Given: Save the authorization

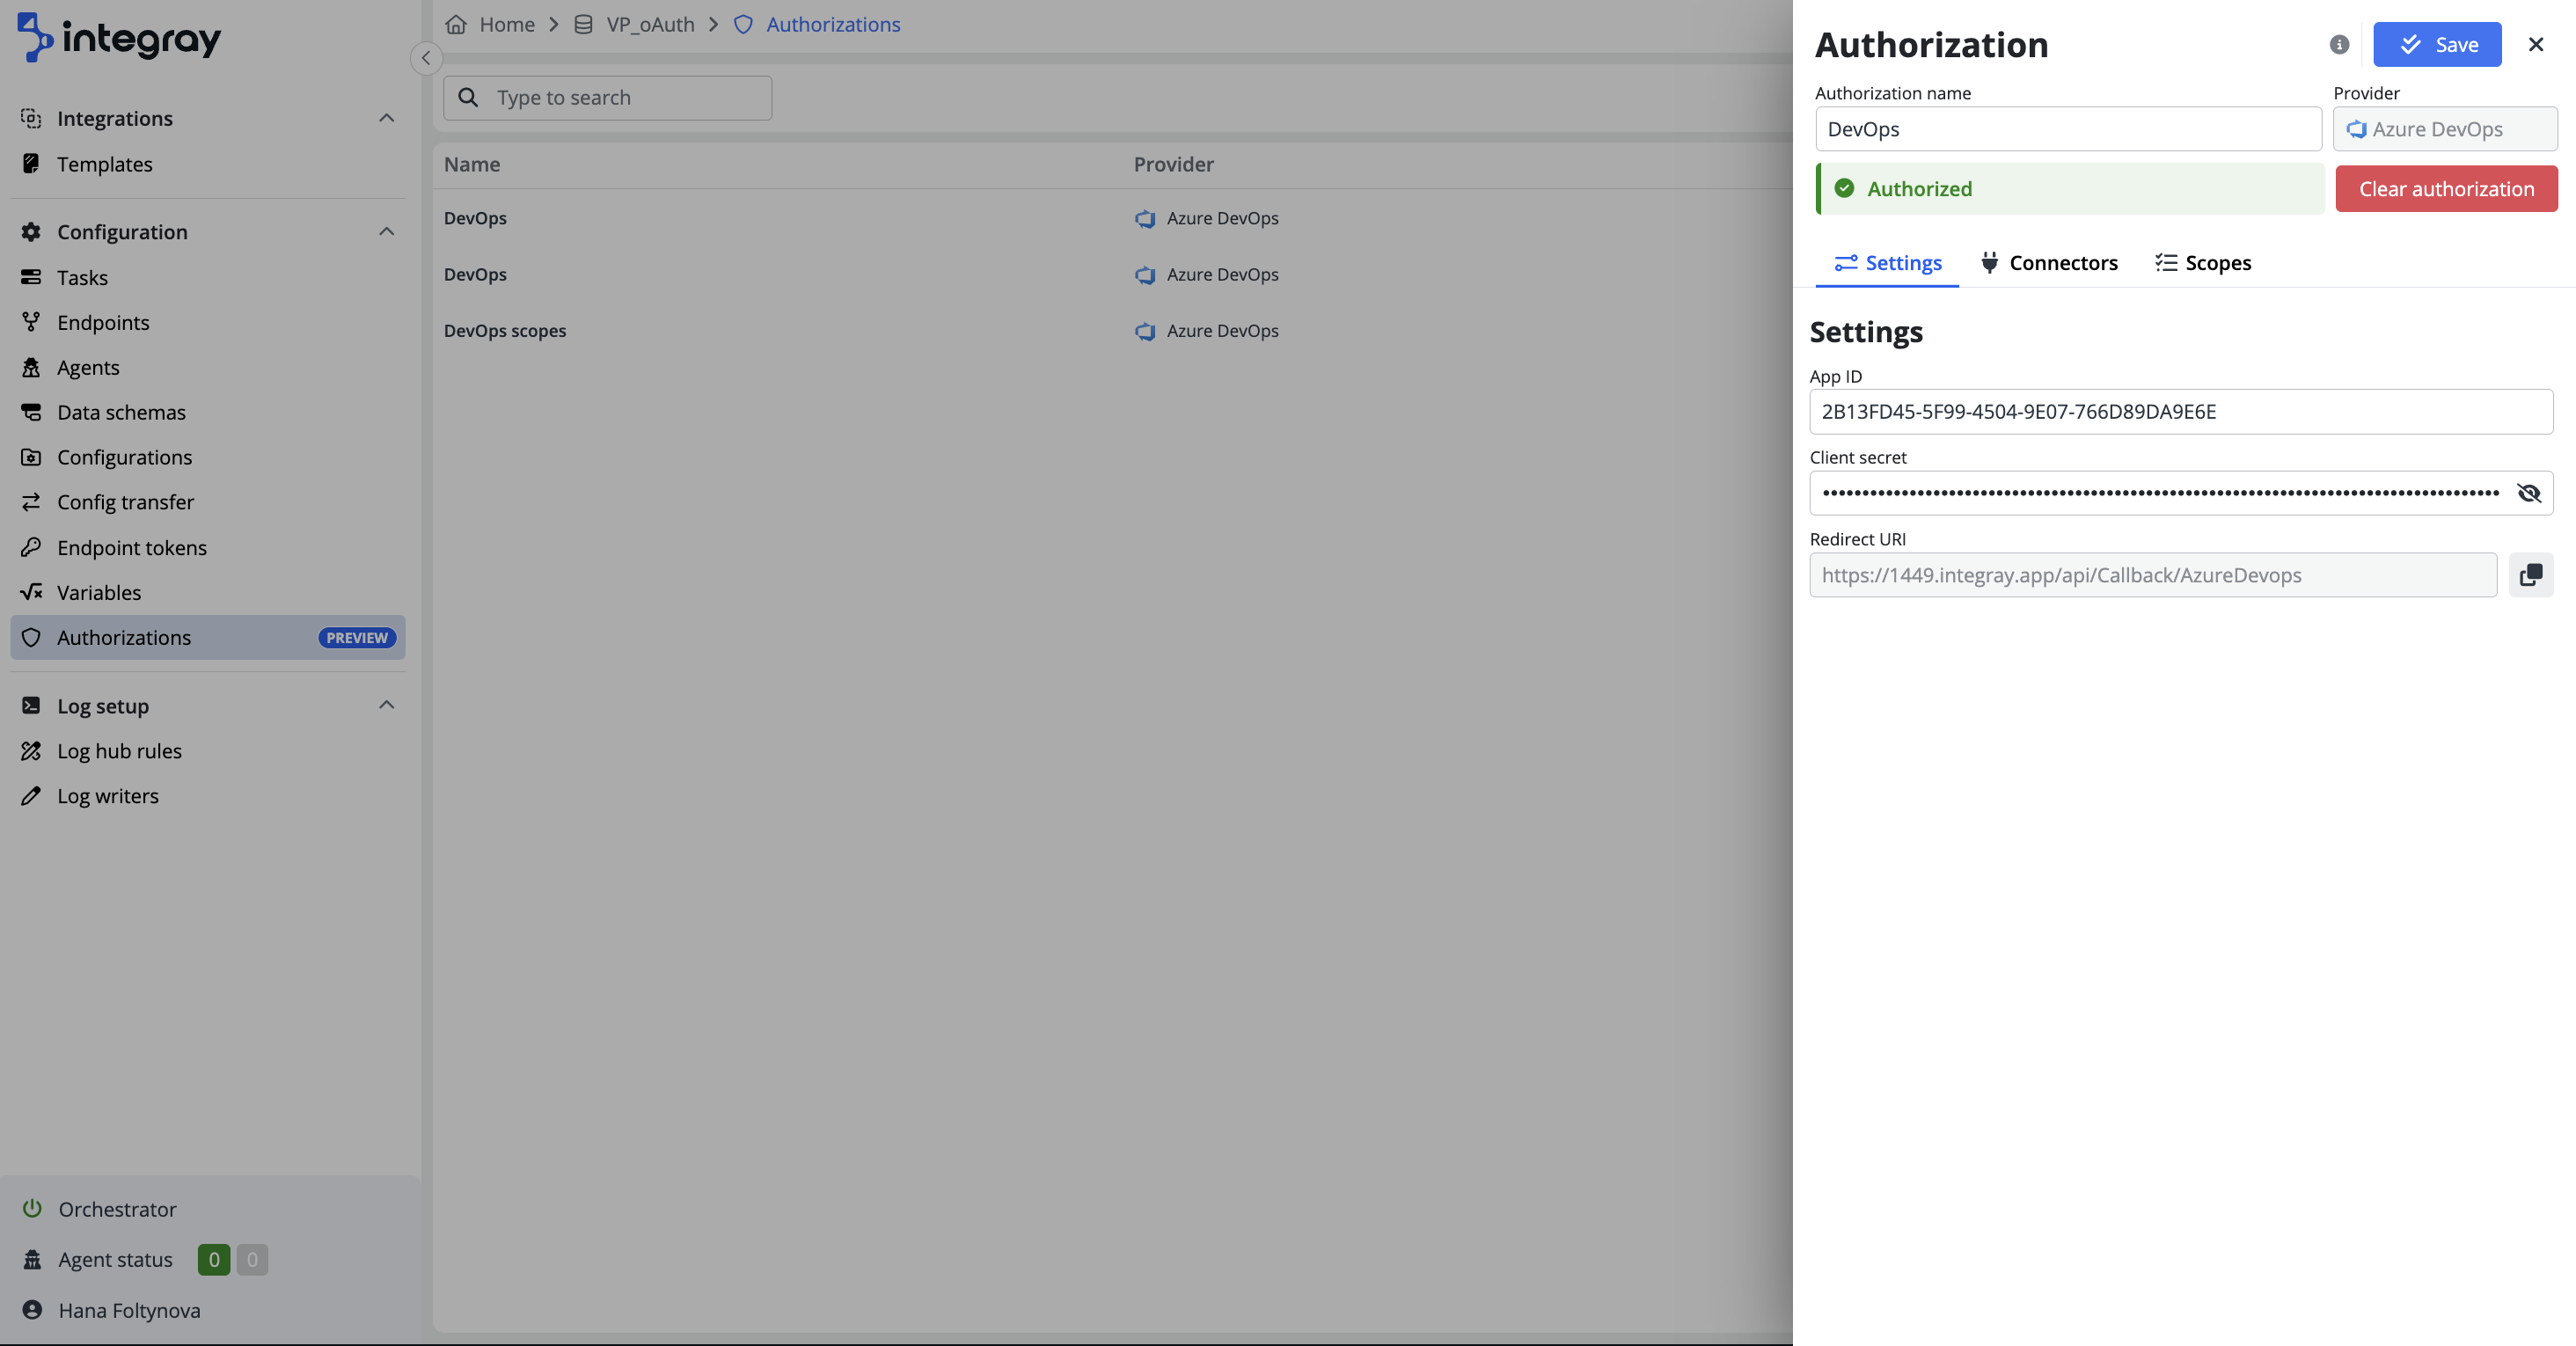Looking at the screenshot, I should click(x=2437, y=44).
